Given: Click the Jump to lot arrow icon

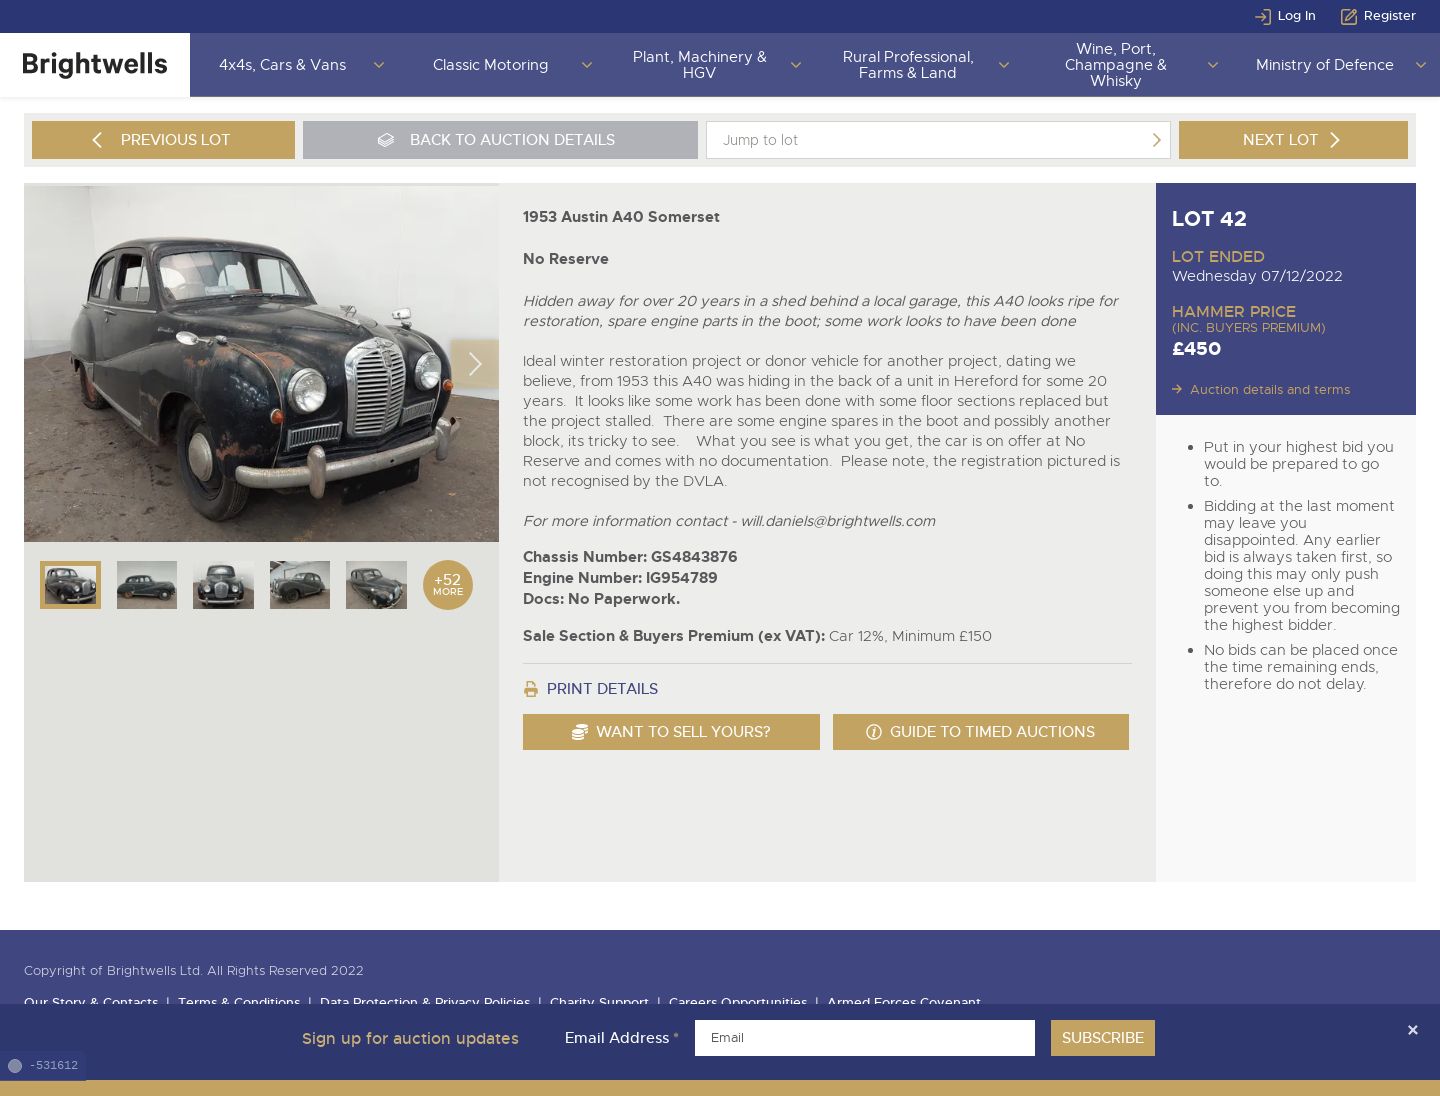Looking at the screenshot, I should tap(1156, 140).
